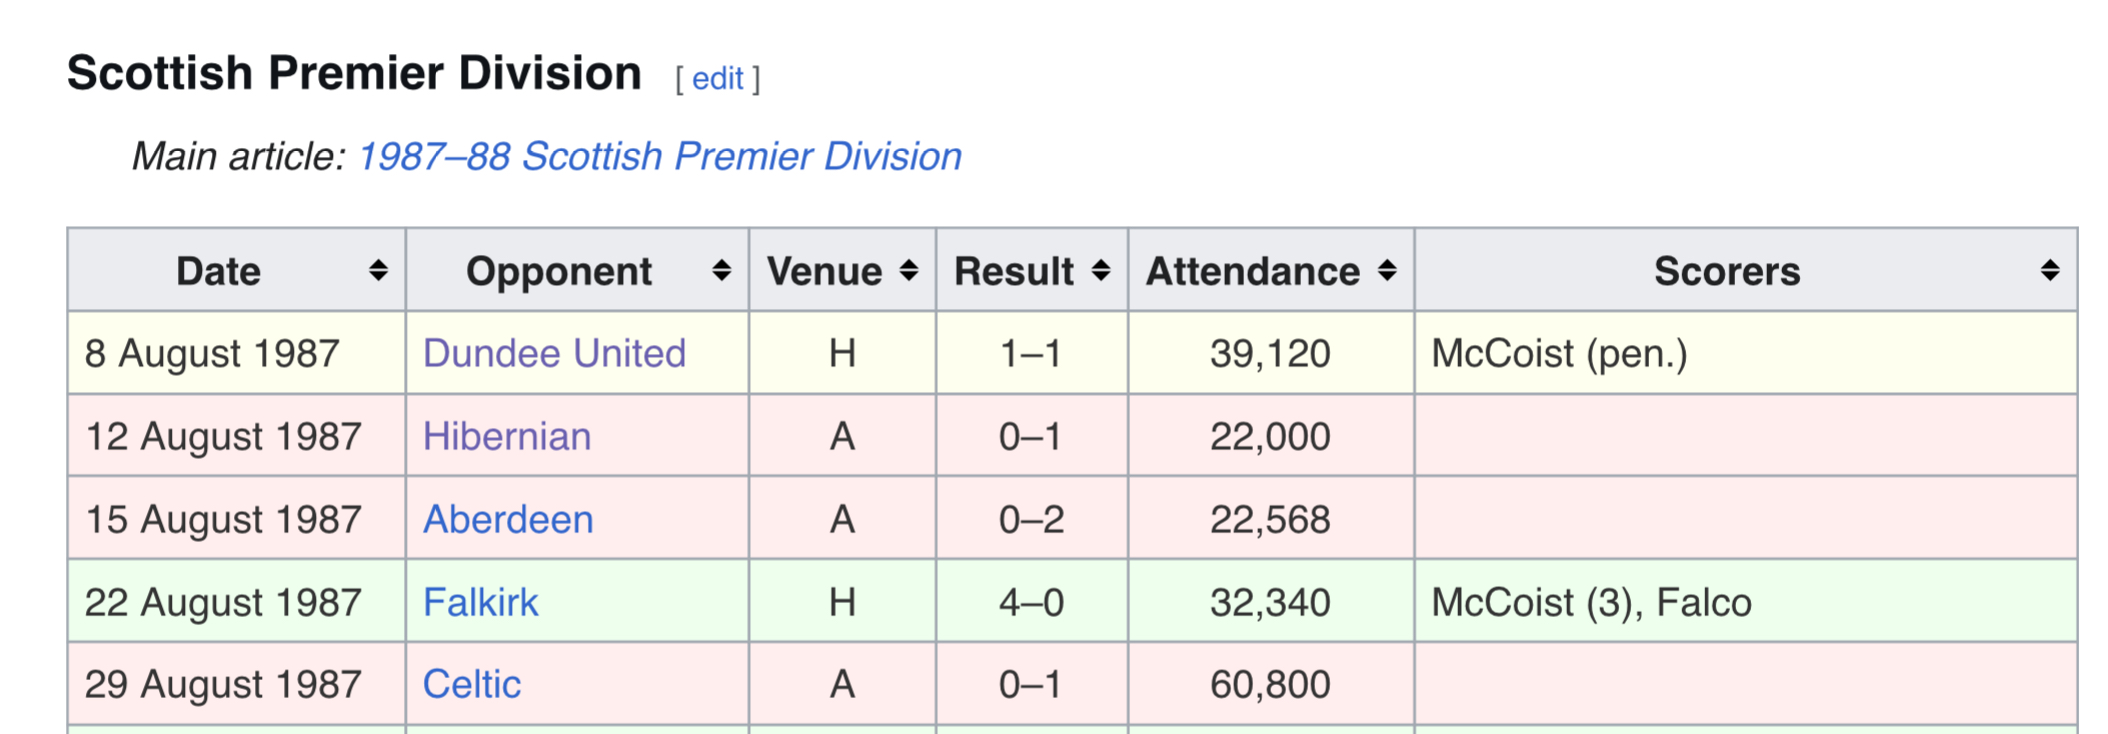Image resolution: width=2108 pixels, height=734 pixels.
Task: Visit the Falkirk team page
Action: 480,602
